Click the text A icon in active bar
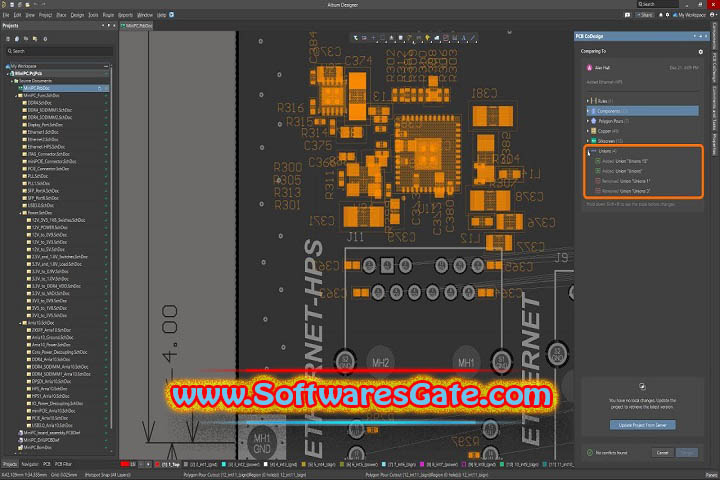This screenshot has width=720, height=480. [x=463, y=38]
